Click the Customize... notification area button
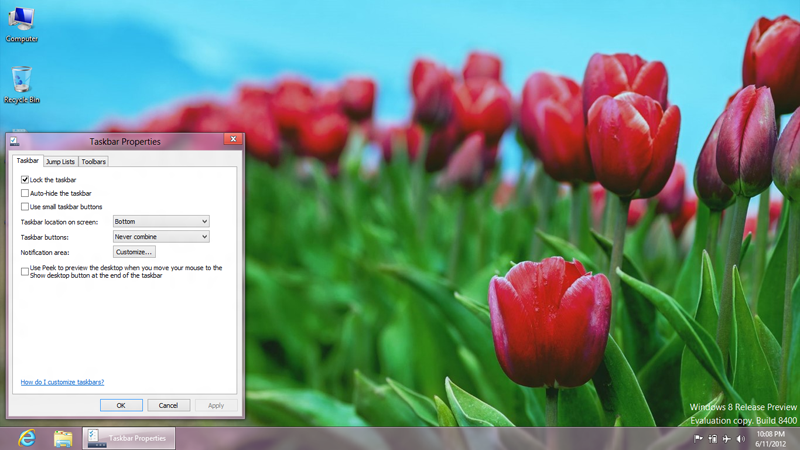800x450 pixels. (134, 252)
